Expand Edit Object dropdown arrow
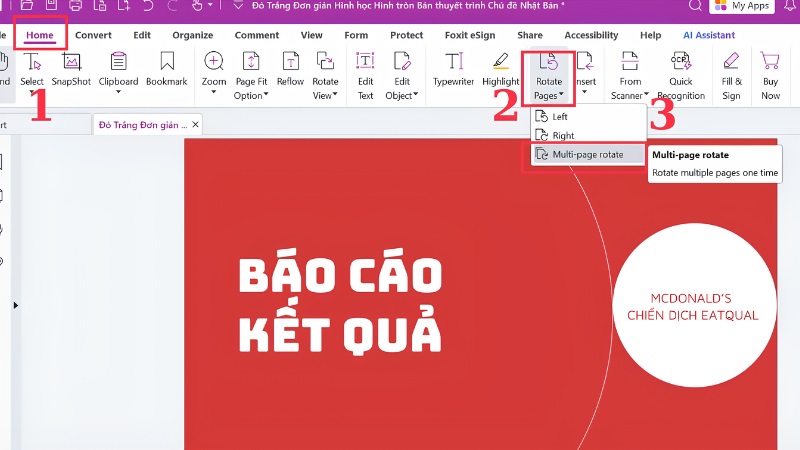The image size is (800, 450). [415, 94]
